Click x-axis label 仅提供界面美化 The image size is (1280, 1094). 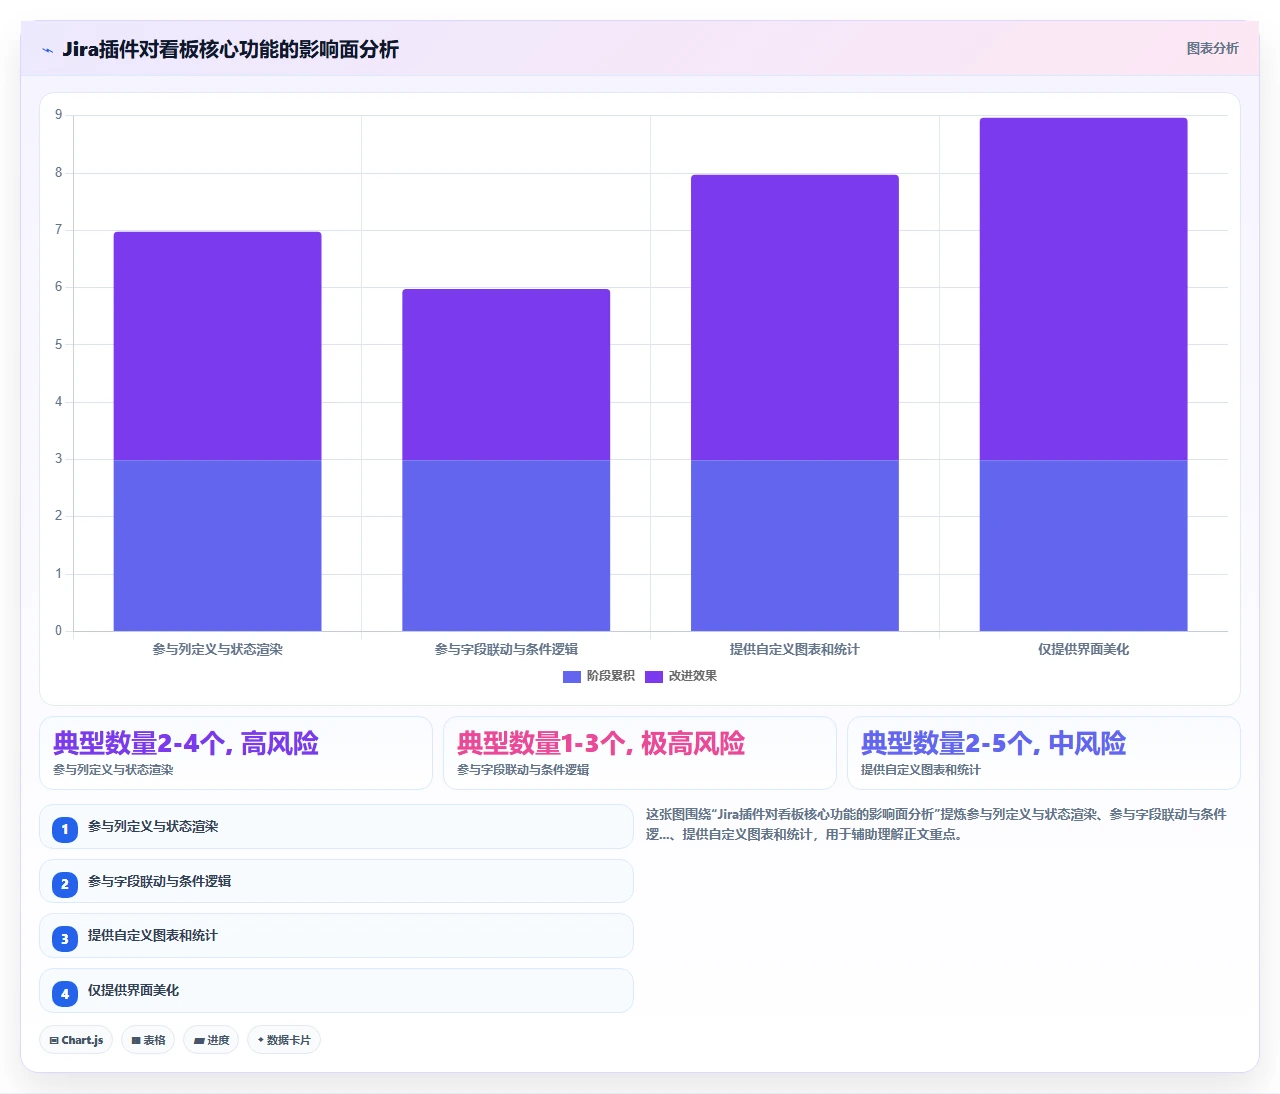1083,649
